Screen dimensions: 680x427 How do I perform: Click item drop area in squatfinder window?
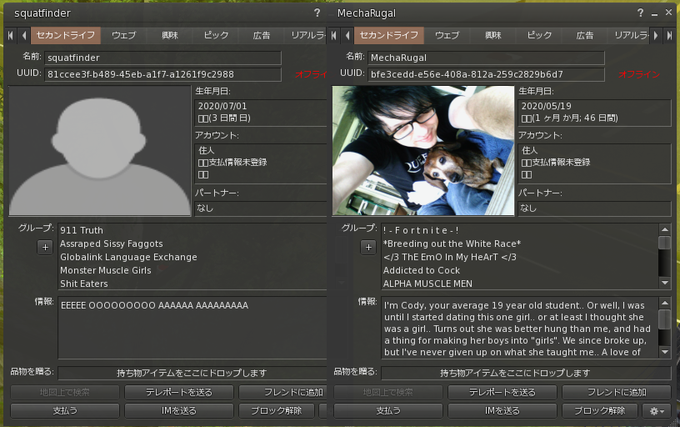192,373
